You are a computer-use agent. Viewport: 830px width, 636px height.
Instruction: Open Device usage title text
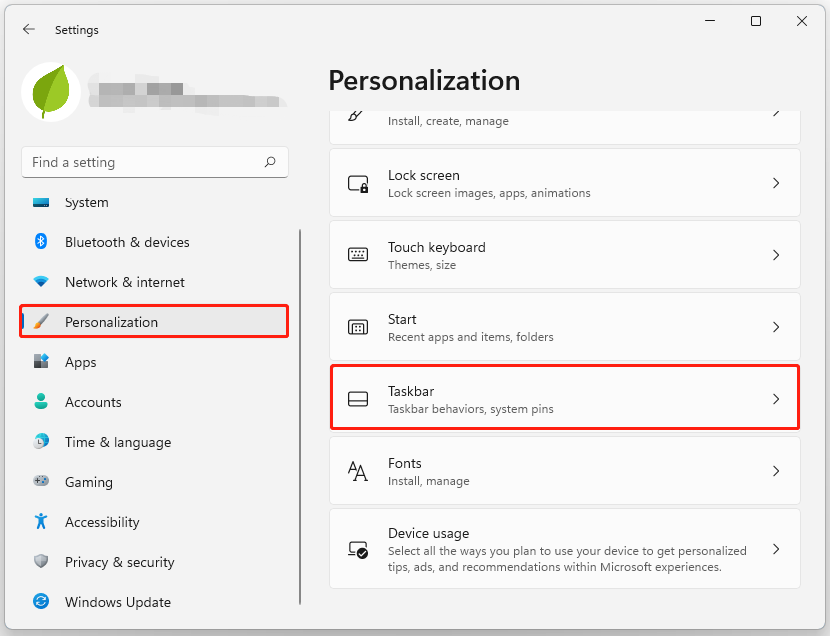(428, 533)
